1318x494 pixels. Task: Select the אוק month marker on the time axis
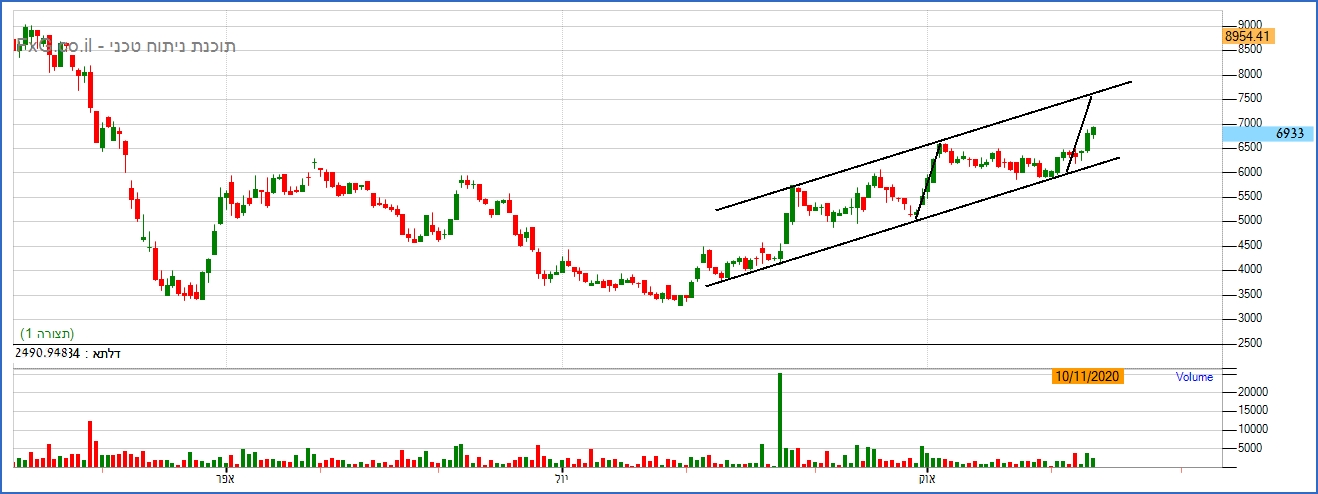(928, 480)
